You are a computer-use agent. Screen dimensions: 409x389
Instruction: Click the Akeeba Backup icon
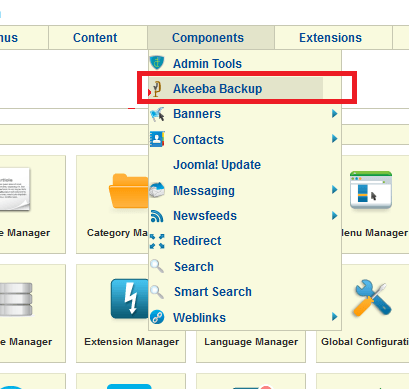157,89
